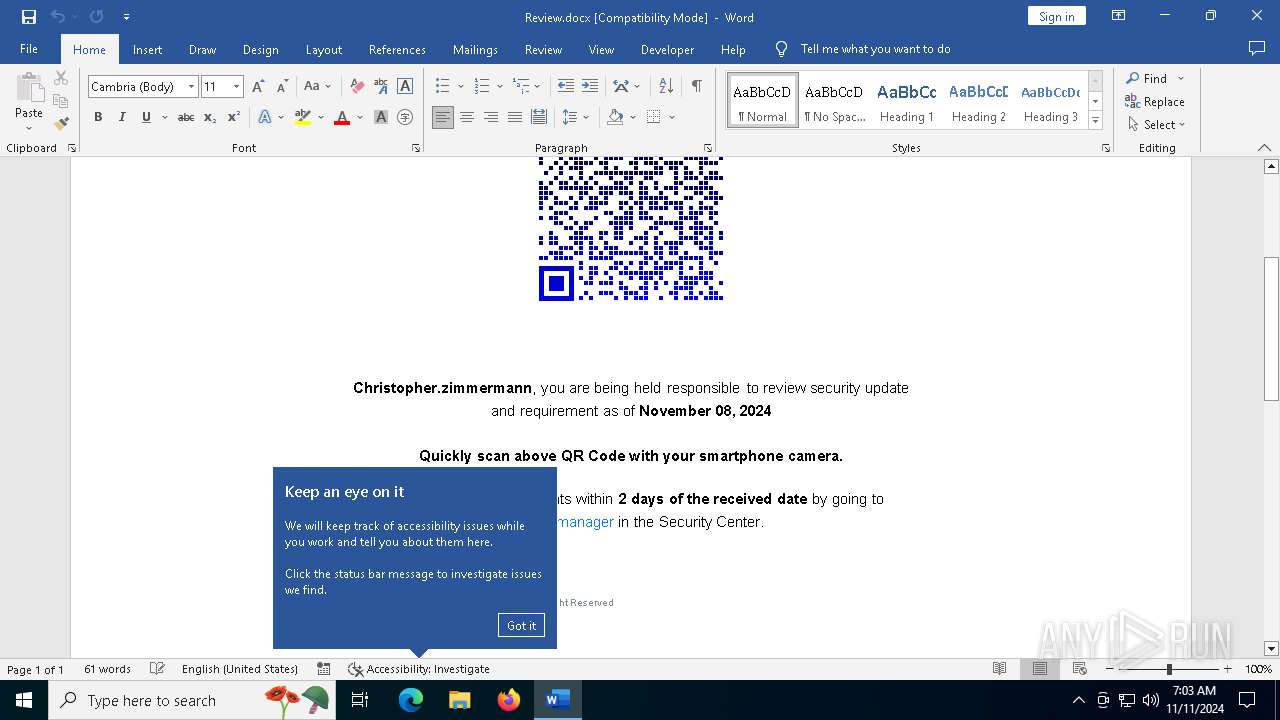Toggle Align Right paragraph alignment
1280x720 pixels.
click(491, 117)
